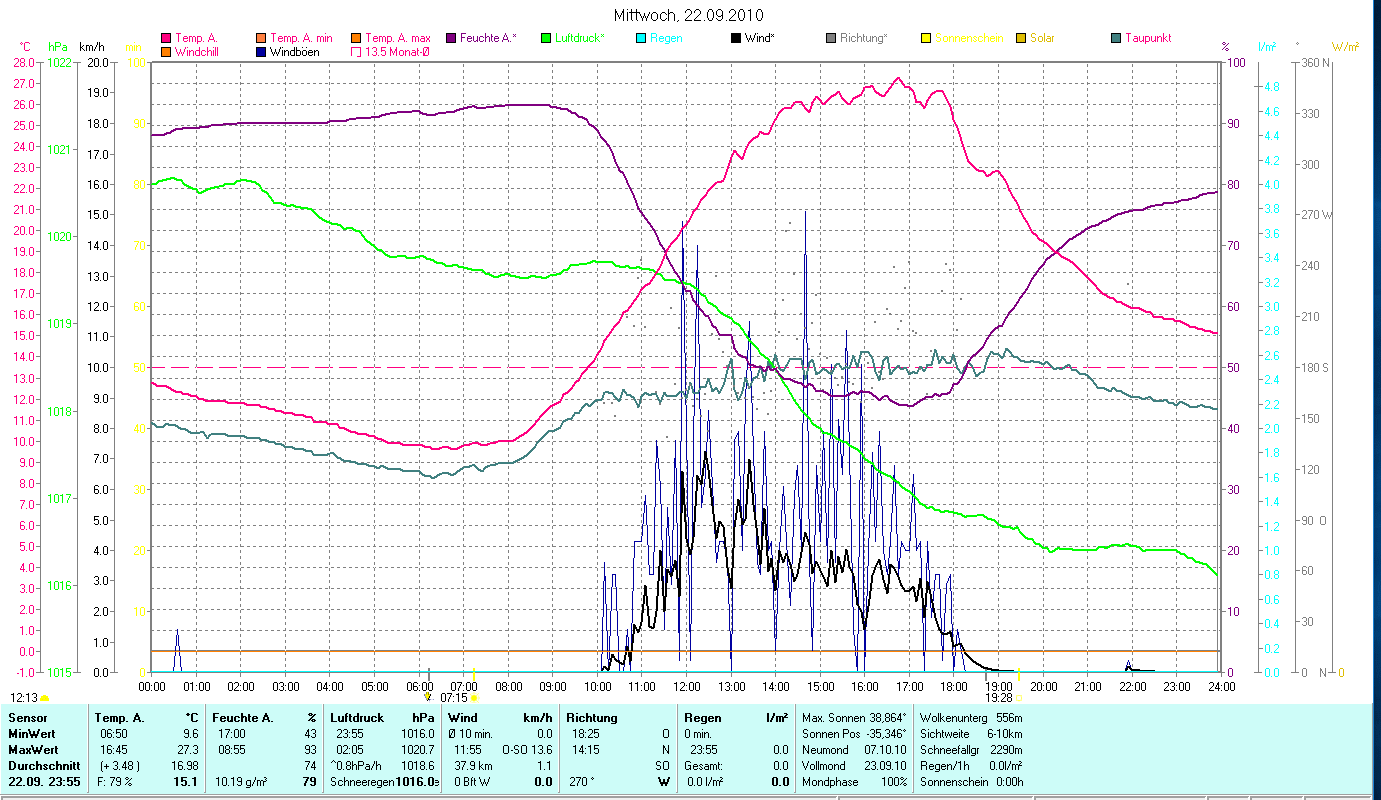The height and width of the screenshot is (800, 1381).
Task: Click the Temp. A. max legend color box
Action: (x=355, y=39)
